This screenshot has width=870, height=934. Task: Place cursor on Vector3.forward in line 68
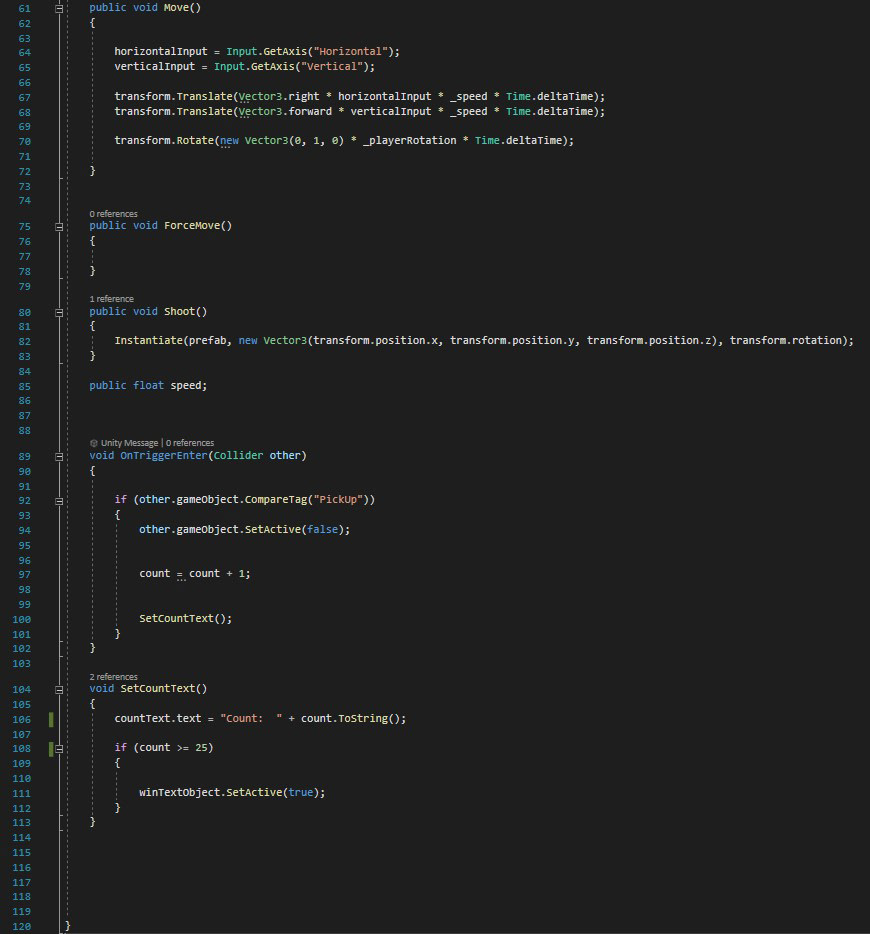(x=285, y=111)
